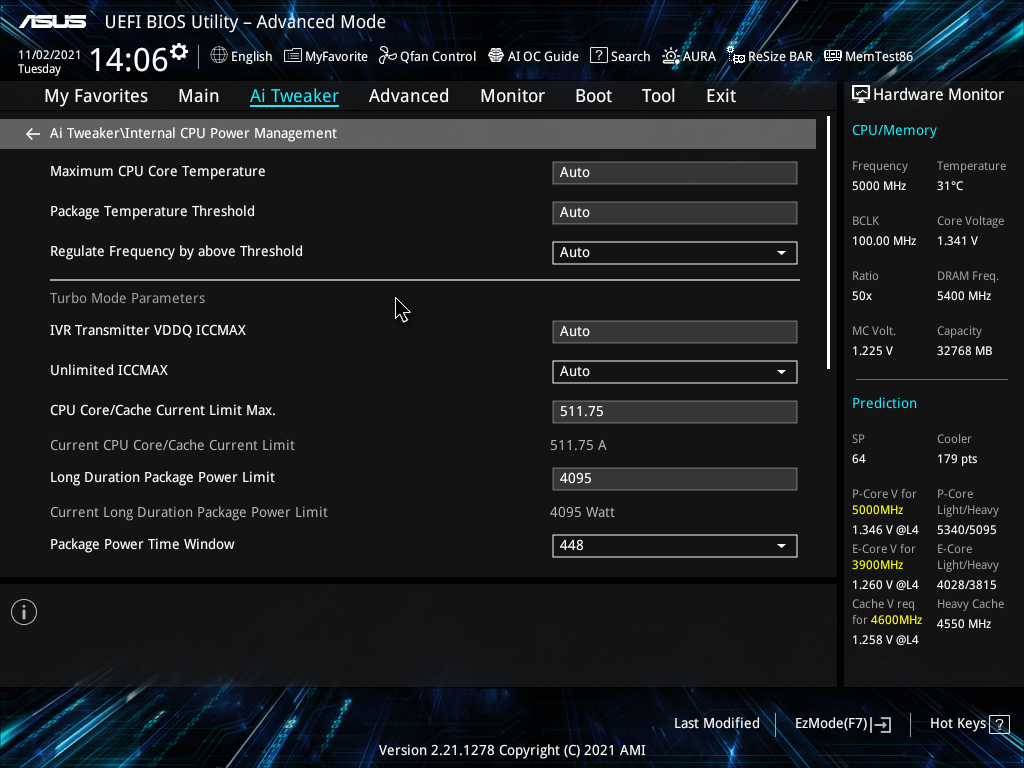Viewport: 1024px width, 768px height.
Task: Select the Ai Tweaker tab
Action: 294,96
